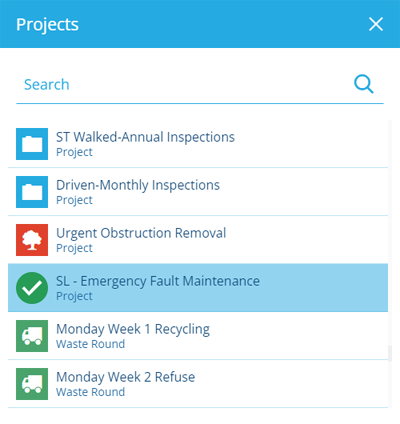Deselect the SL - Emergency Fault Maintenance row
This screenshot has height=424, width=400.
198,288
